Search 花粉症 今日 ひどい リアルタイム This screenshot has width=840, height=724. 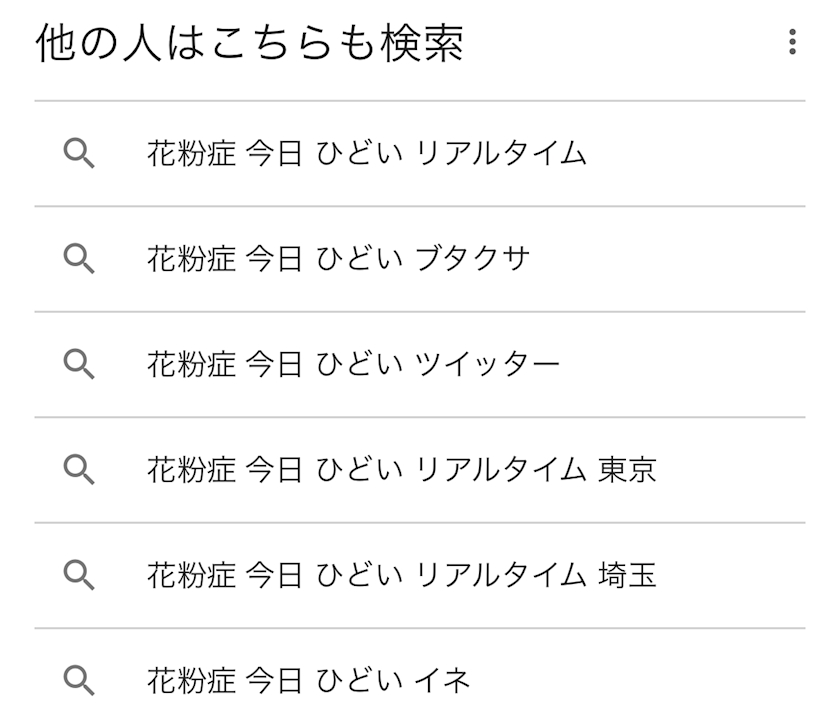click(x=366, y=154)
